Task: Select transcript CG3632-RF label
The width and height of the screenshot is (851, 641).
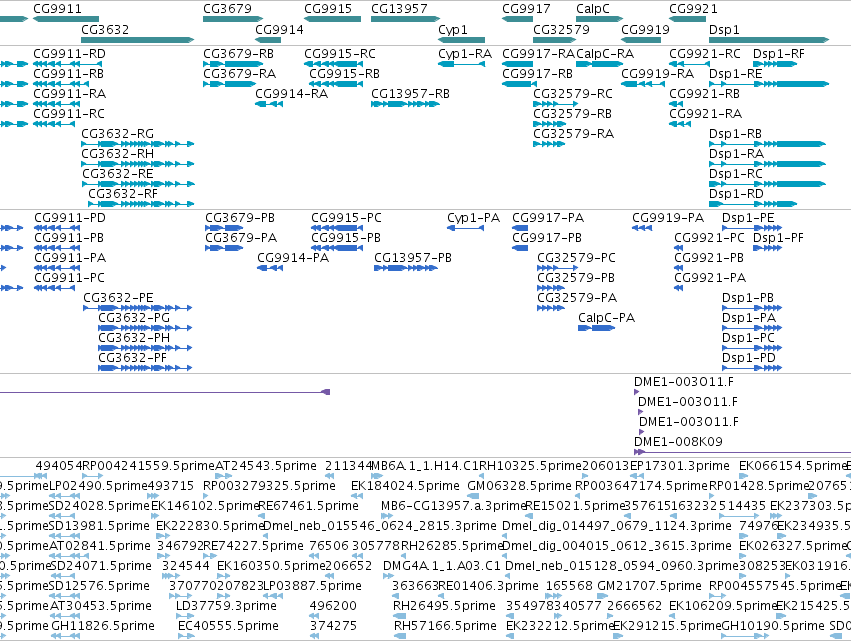Action: point(123,193)
